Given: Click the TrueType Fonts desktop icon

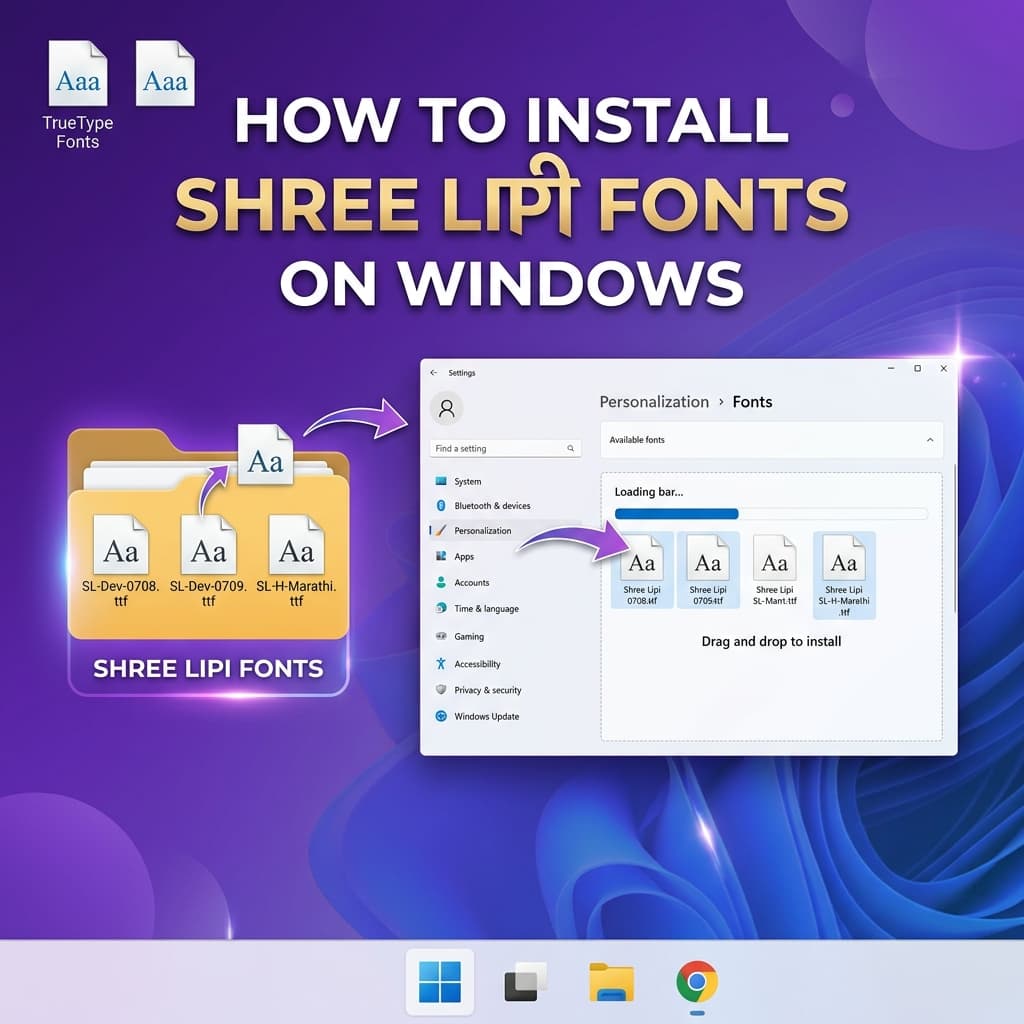Looking at the screenshot, I should pyautogui.click(x=78, y=95).
